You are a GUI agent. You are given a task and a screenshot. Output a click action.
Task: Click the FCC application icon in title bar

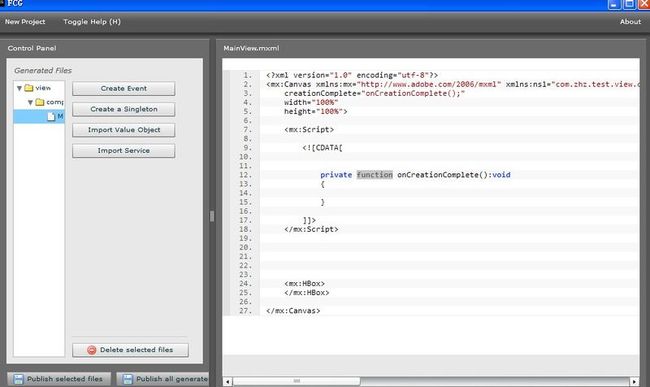(2, 3)
